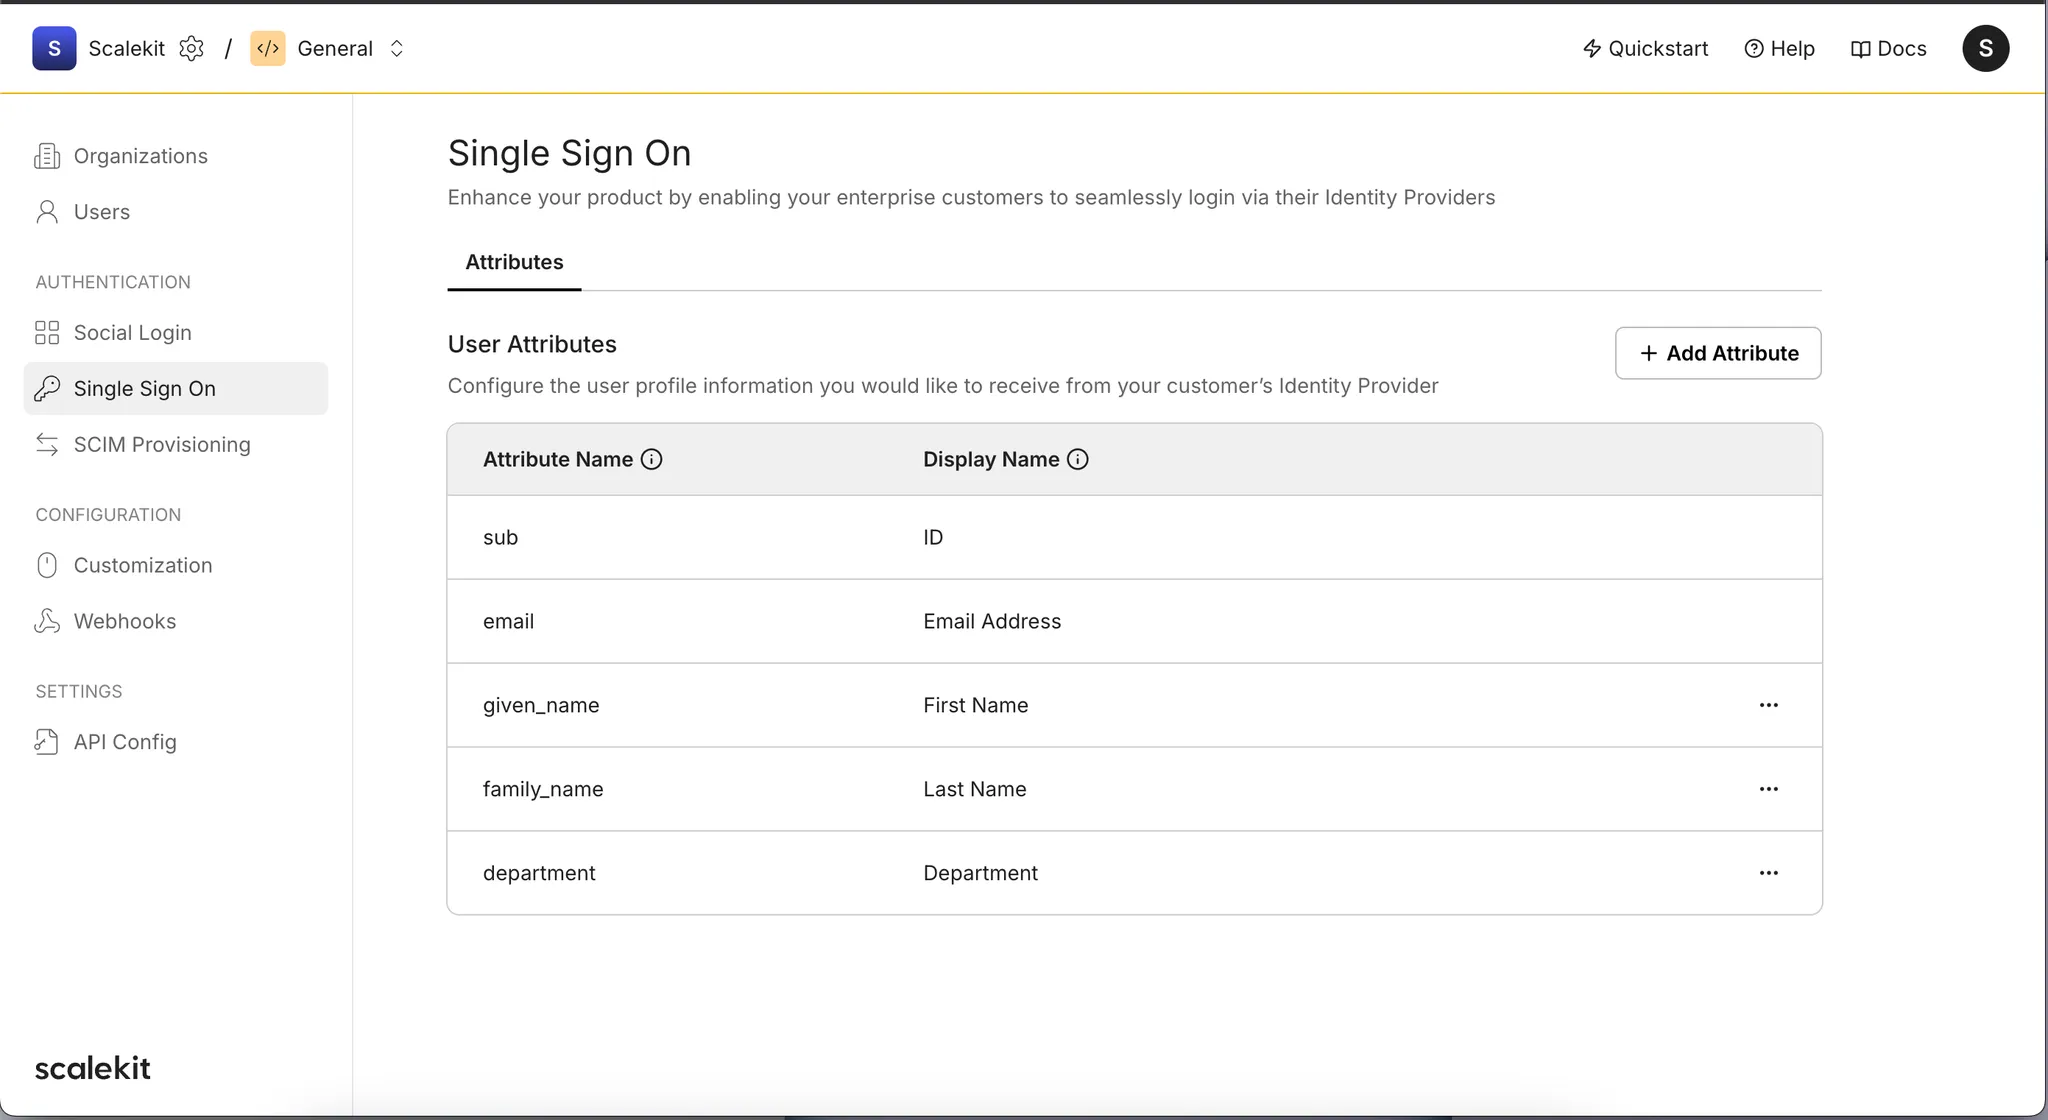
Task: Open SCIM Provisioning settings
Action: tap(161, 444)
